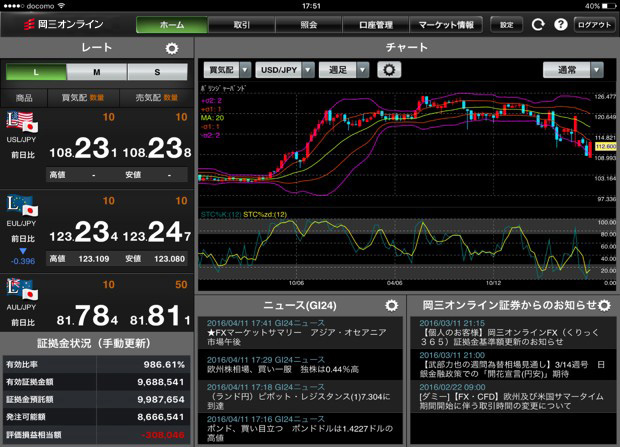Open notice 武部力也の週間為替相場見通し

click(x=512, y=365)
